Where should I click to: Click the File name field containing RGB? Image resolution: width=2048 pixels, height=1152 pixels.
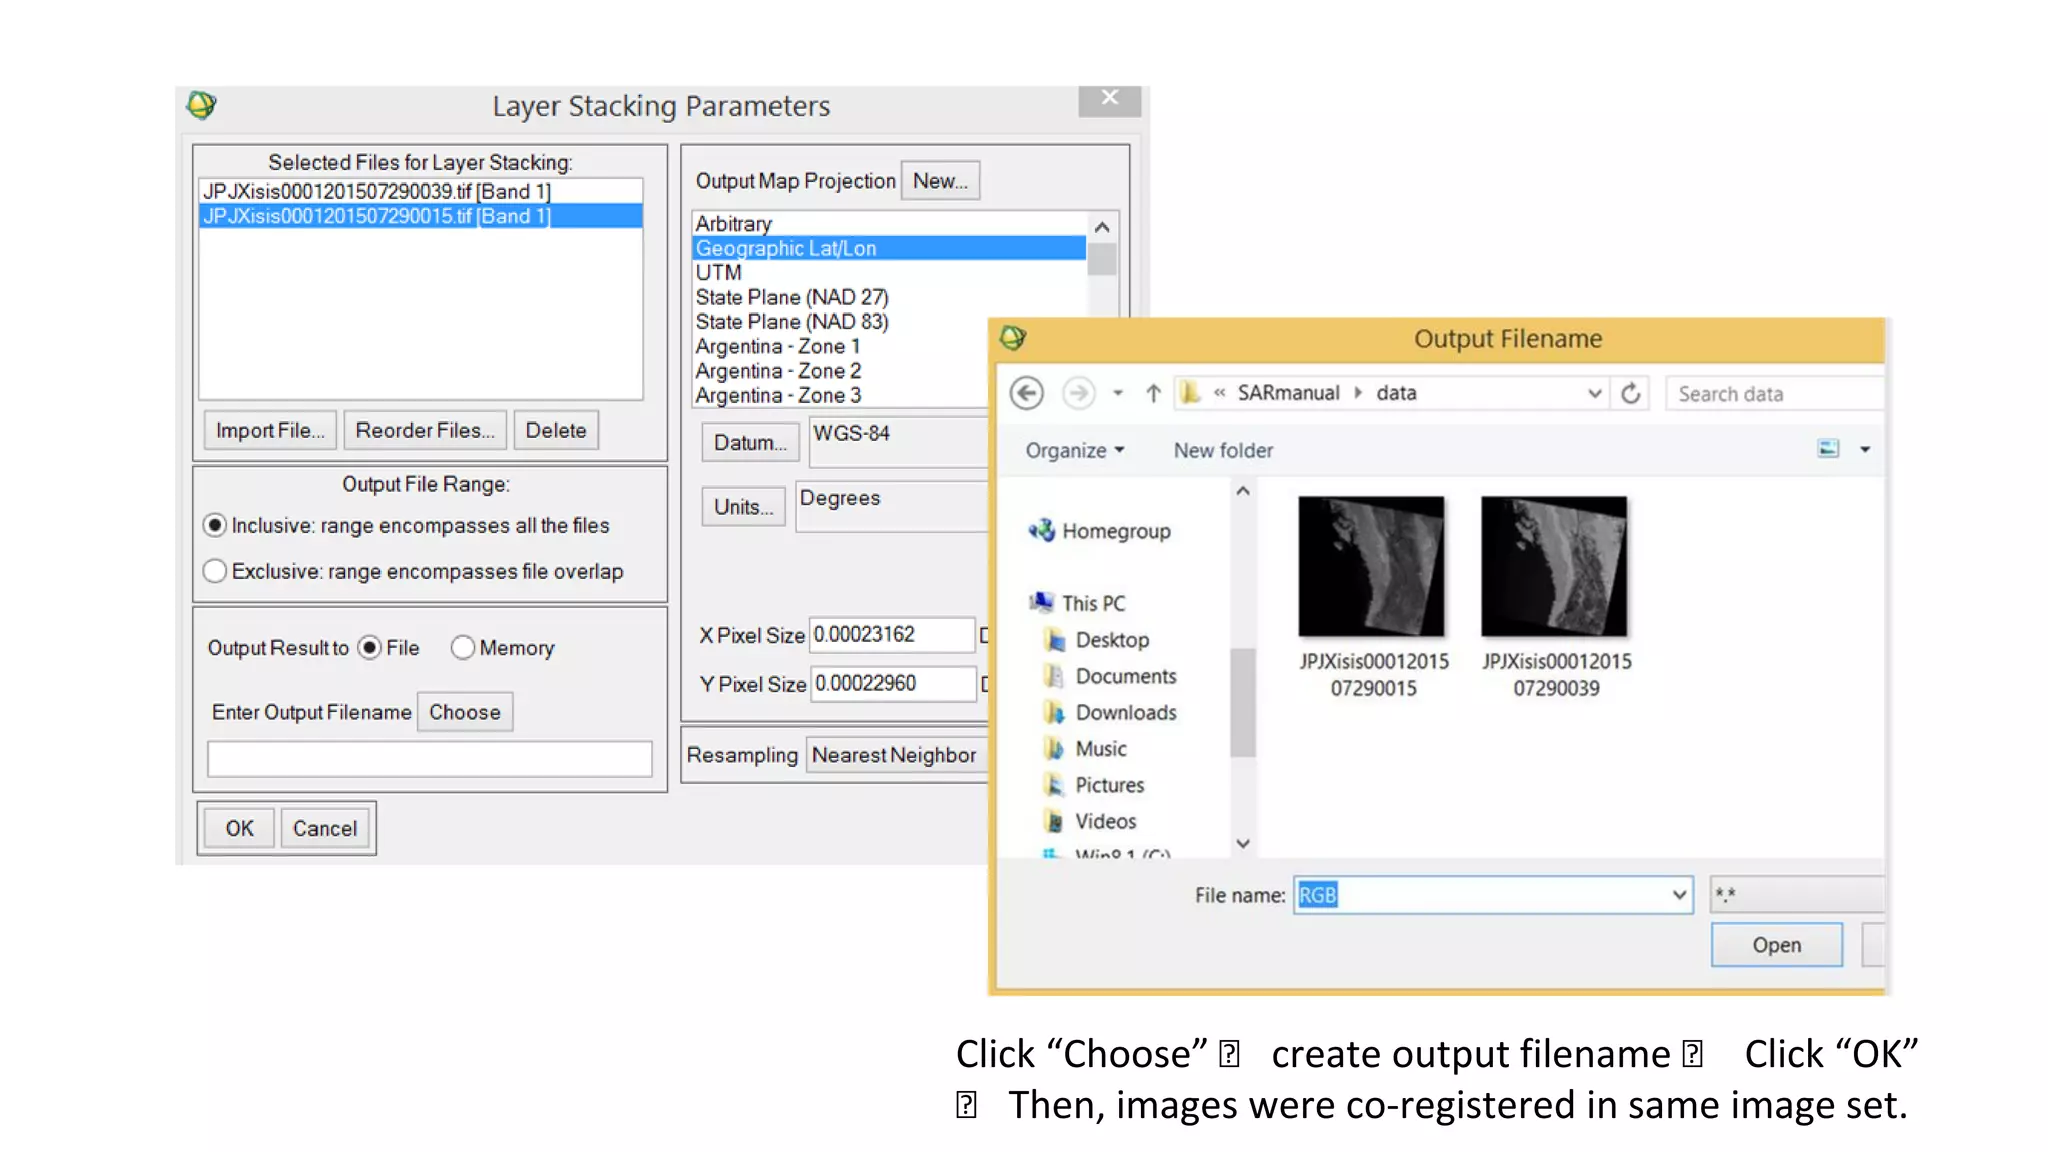click(x=1492, y=895)
